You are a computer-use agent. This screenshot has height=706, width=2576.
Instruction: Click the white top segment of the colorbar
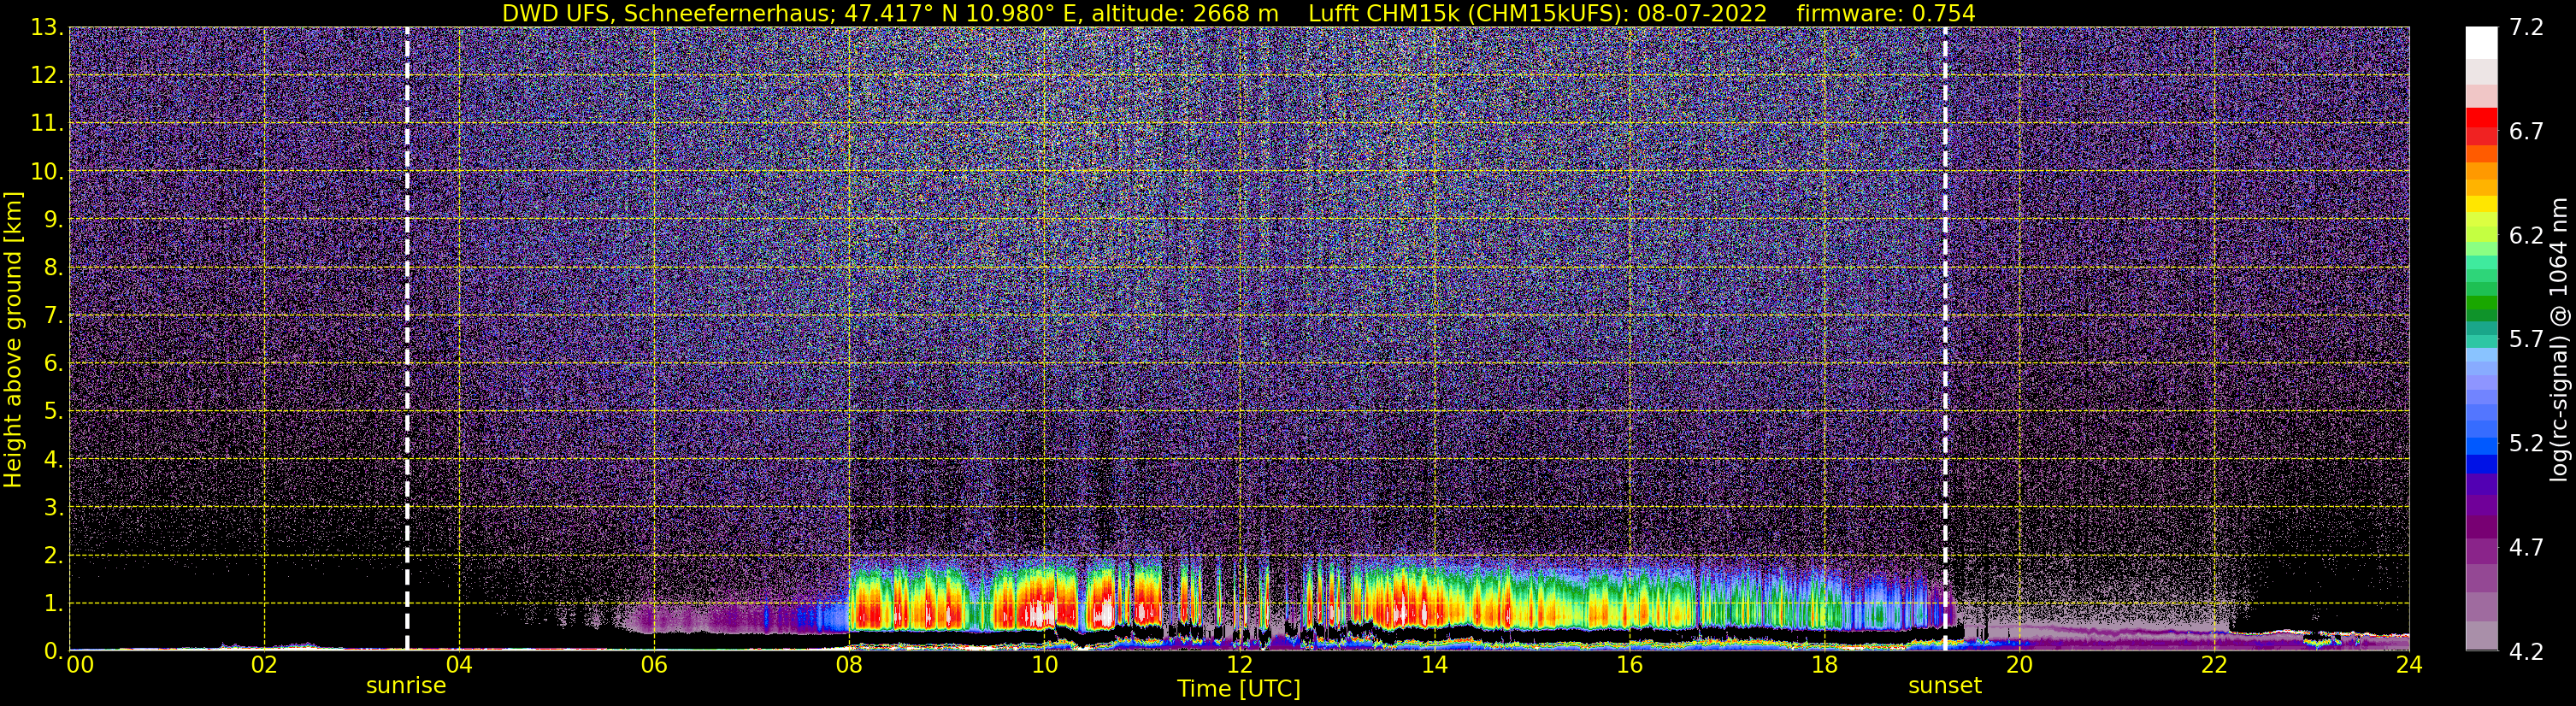[2481, 42]
